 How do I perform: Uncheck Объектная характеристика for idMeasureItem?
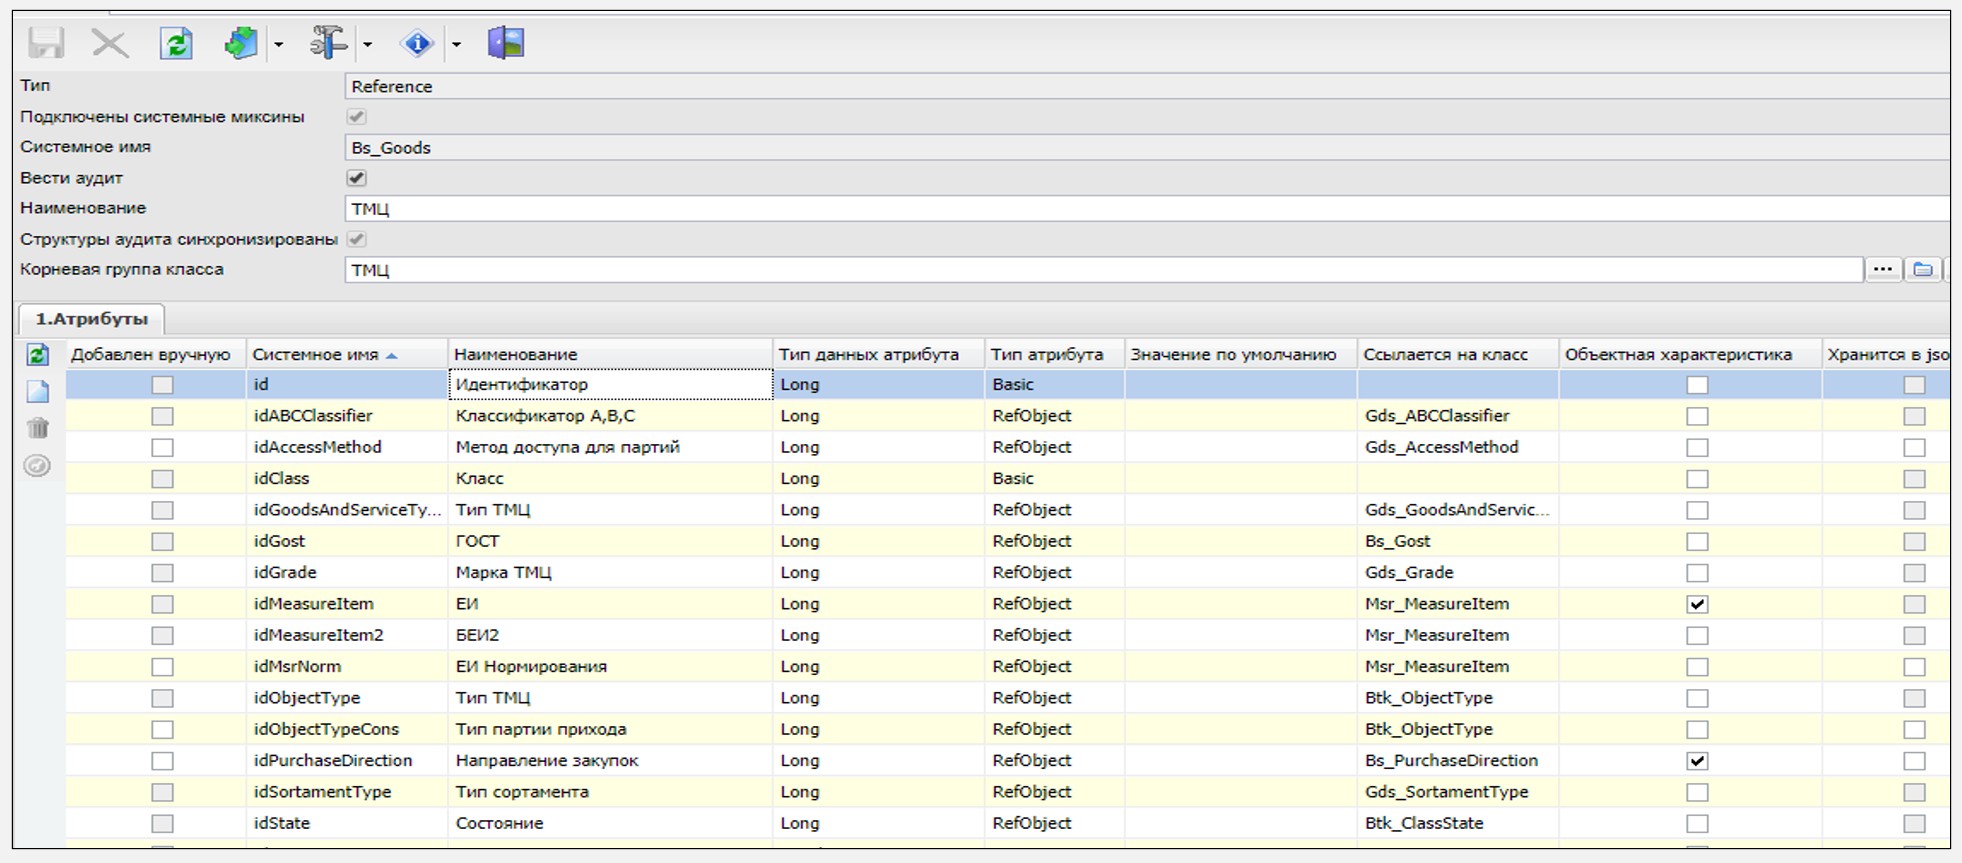(1697, 604)
